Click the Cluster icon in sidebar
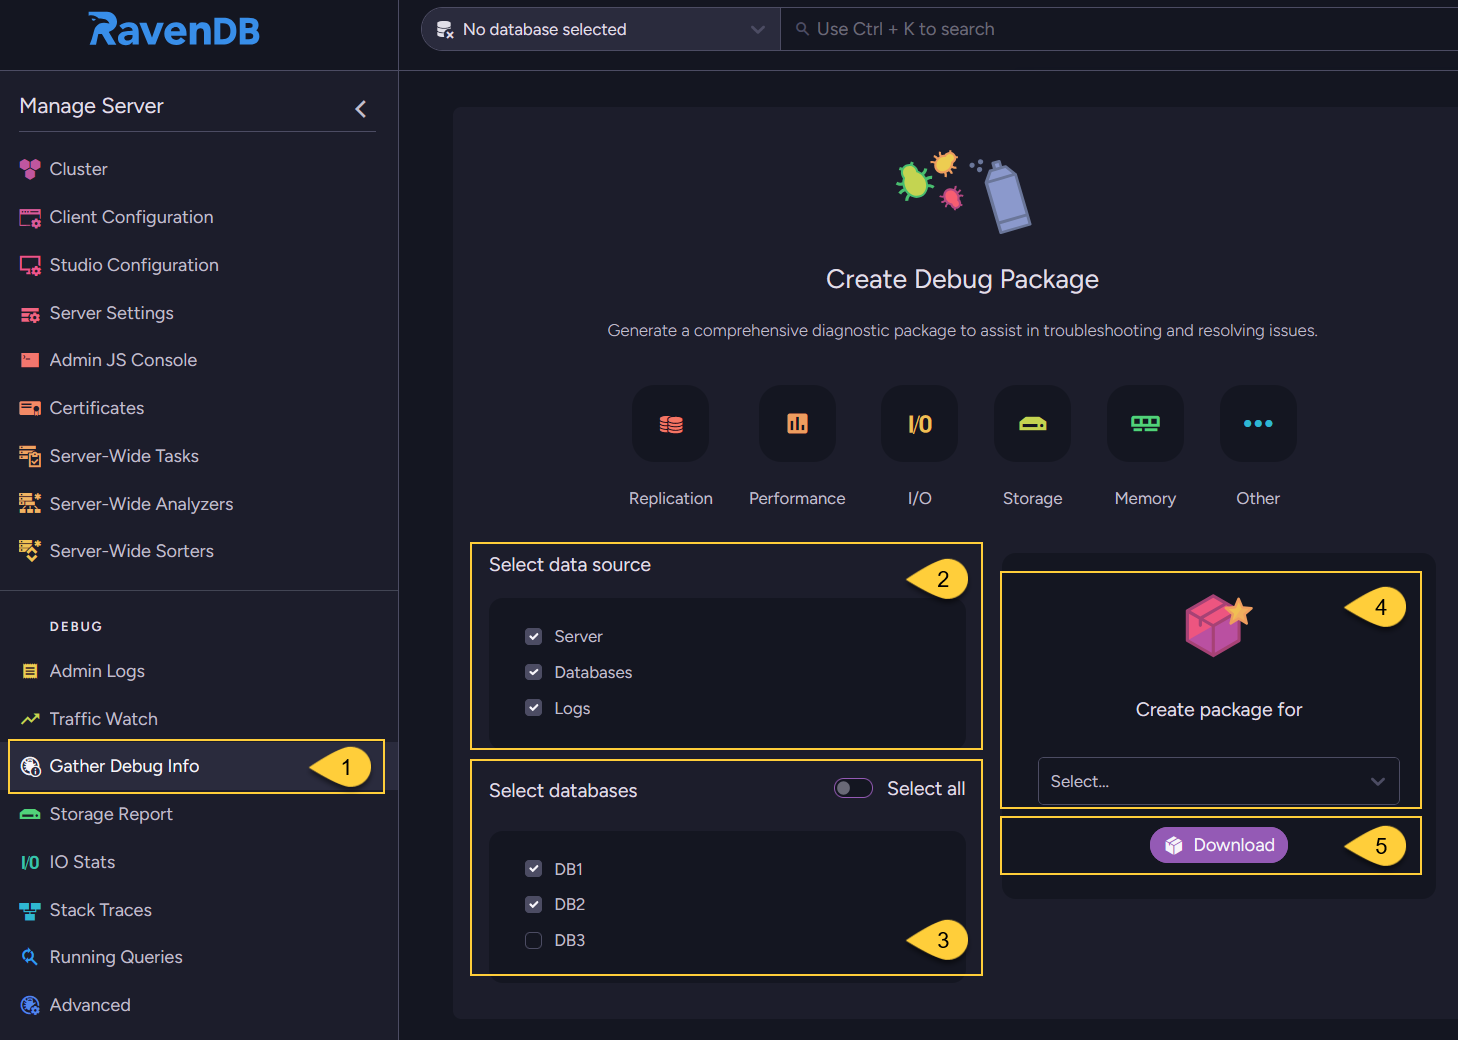 click(x=30, y=169)
